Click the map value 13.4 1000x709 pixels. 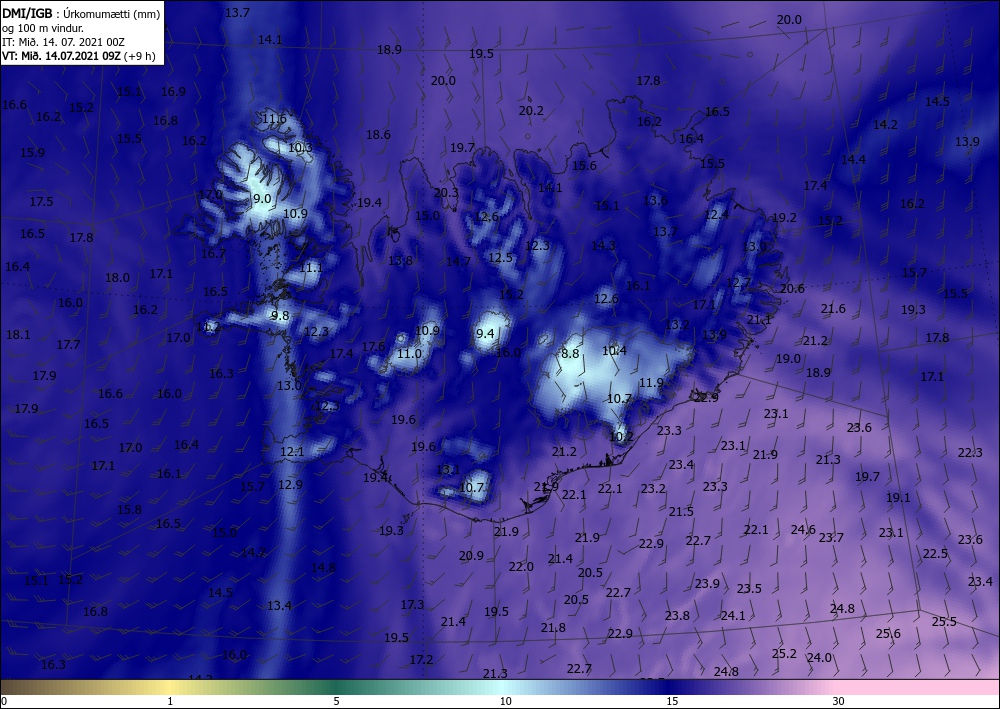click(279, 606)
